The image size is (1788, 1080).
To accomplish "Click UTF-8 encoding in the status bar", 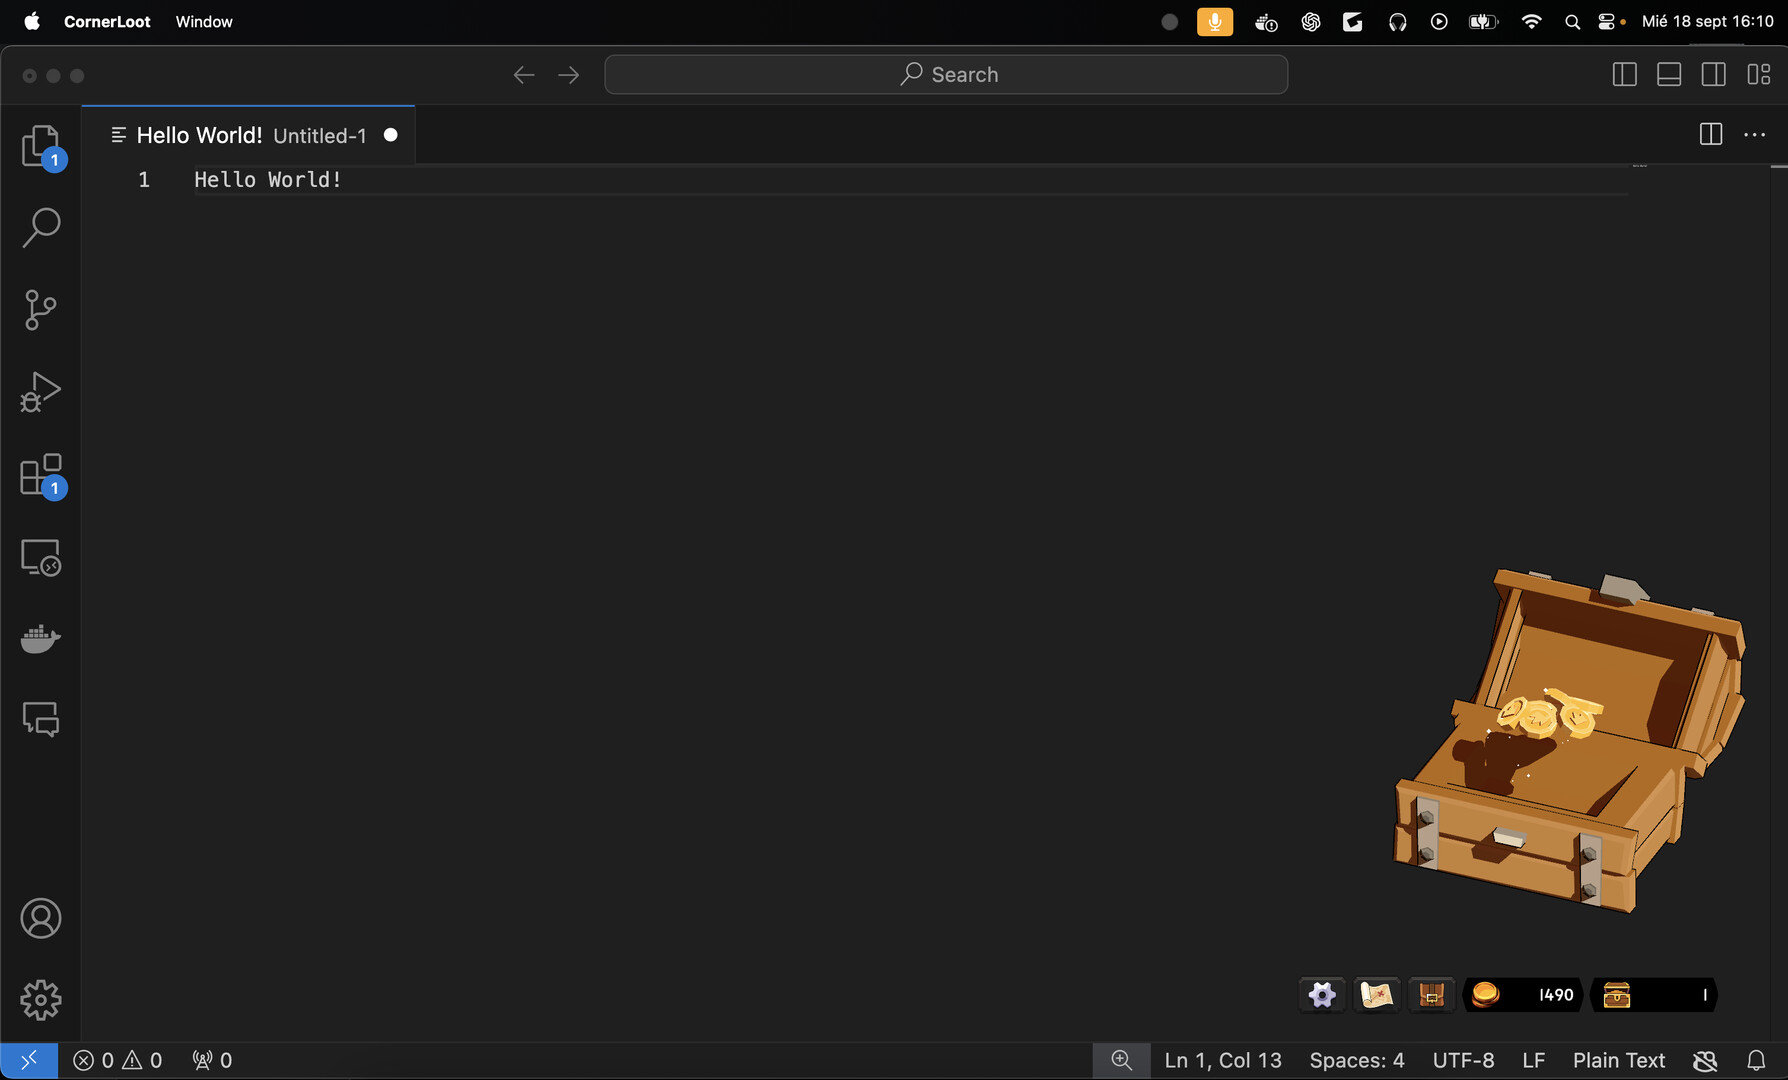I will tap(1464, 1060).
